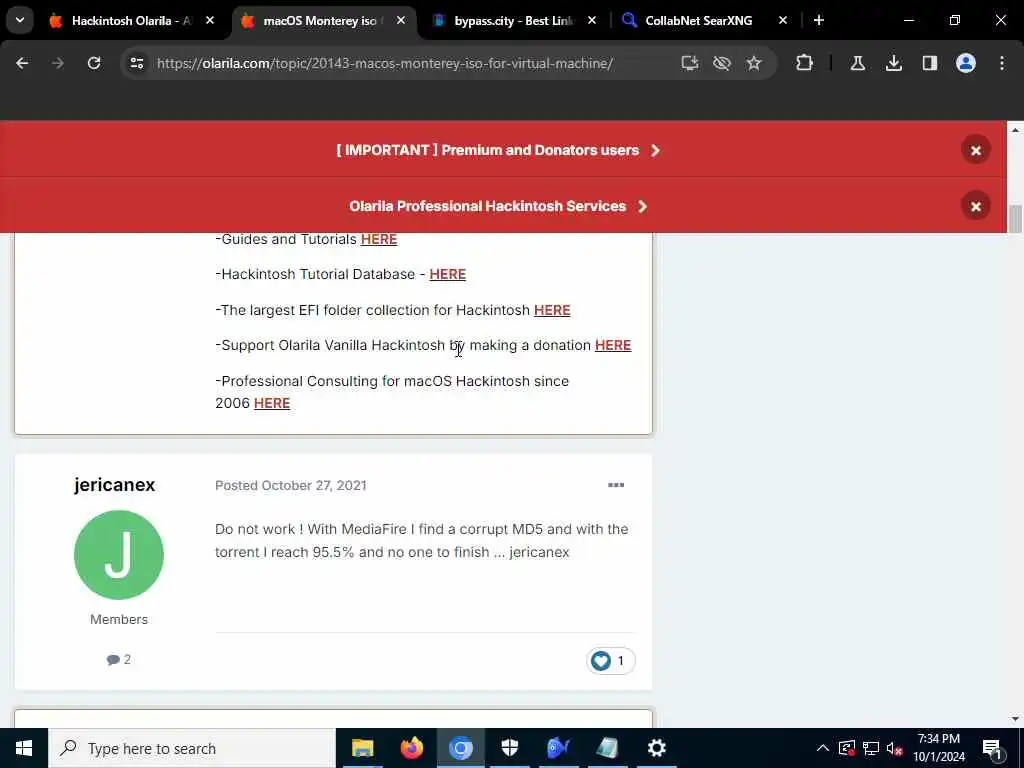Click the crossed-out eye tracking protection icon
This screenshot has width=1024, height=768.
[722, 63]
